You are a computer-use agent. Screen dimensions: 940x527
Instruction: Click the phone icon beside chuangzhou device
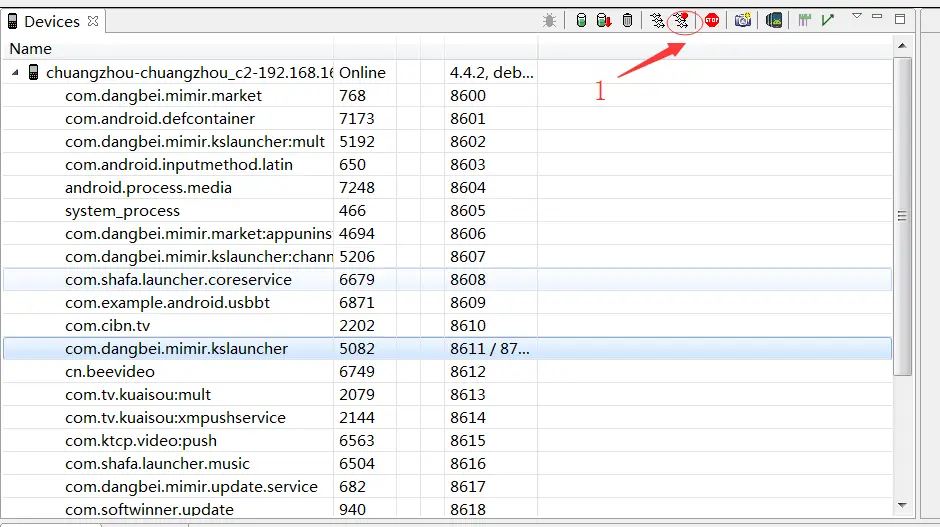click(34, 73)
